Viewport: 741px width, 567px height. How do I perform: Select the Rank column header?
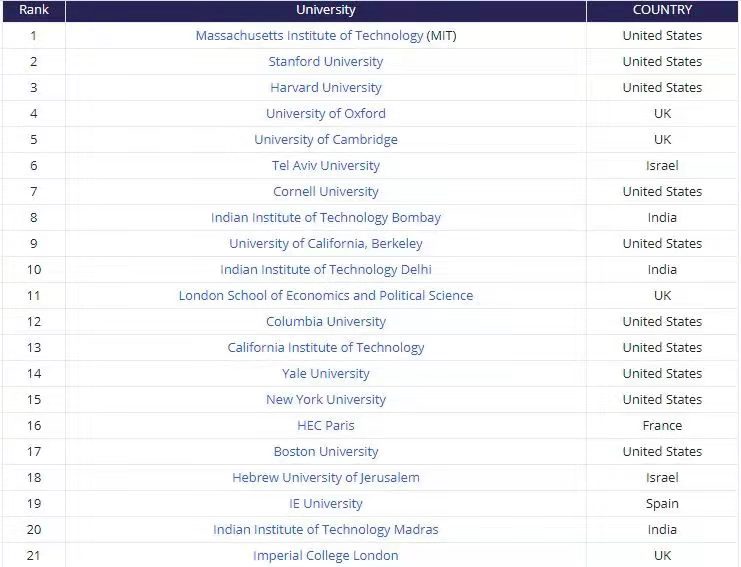34,10
